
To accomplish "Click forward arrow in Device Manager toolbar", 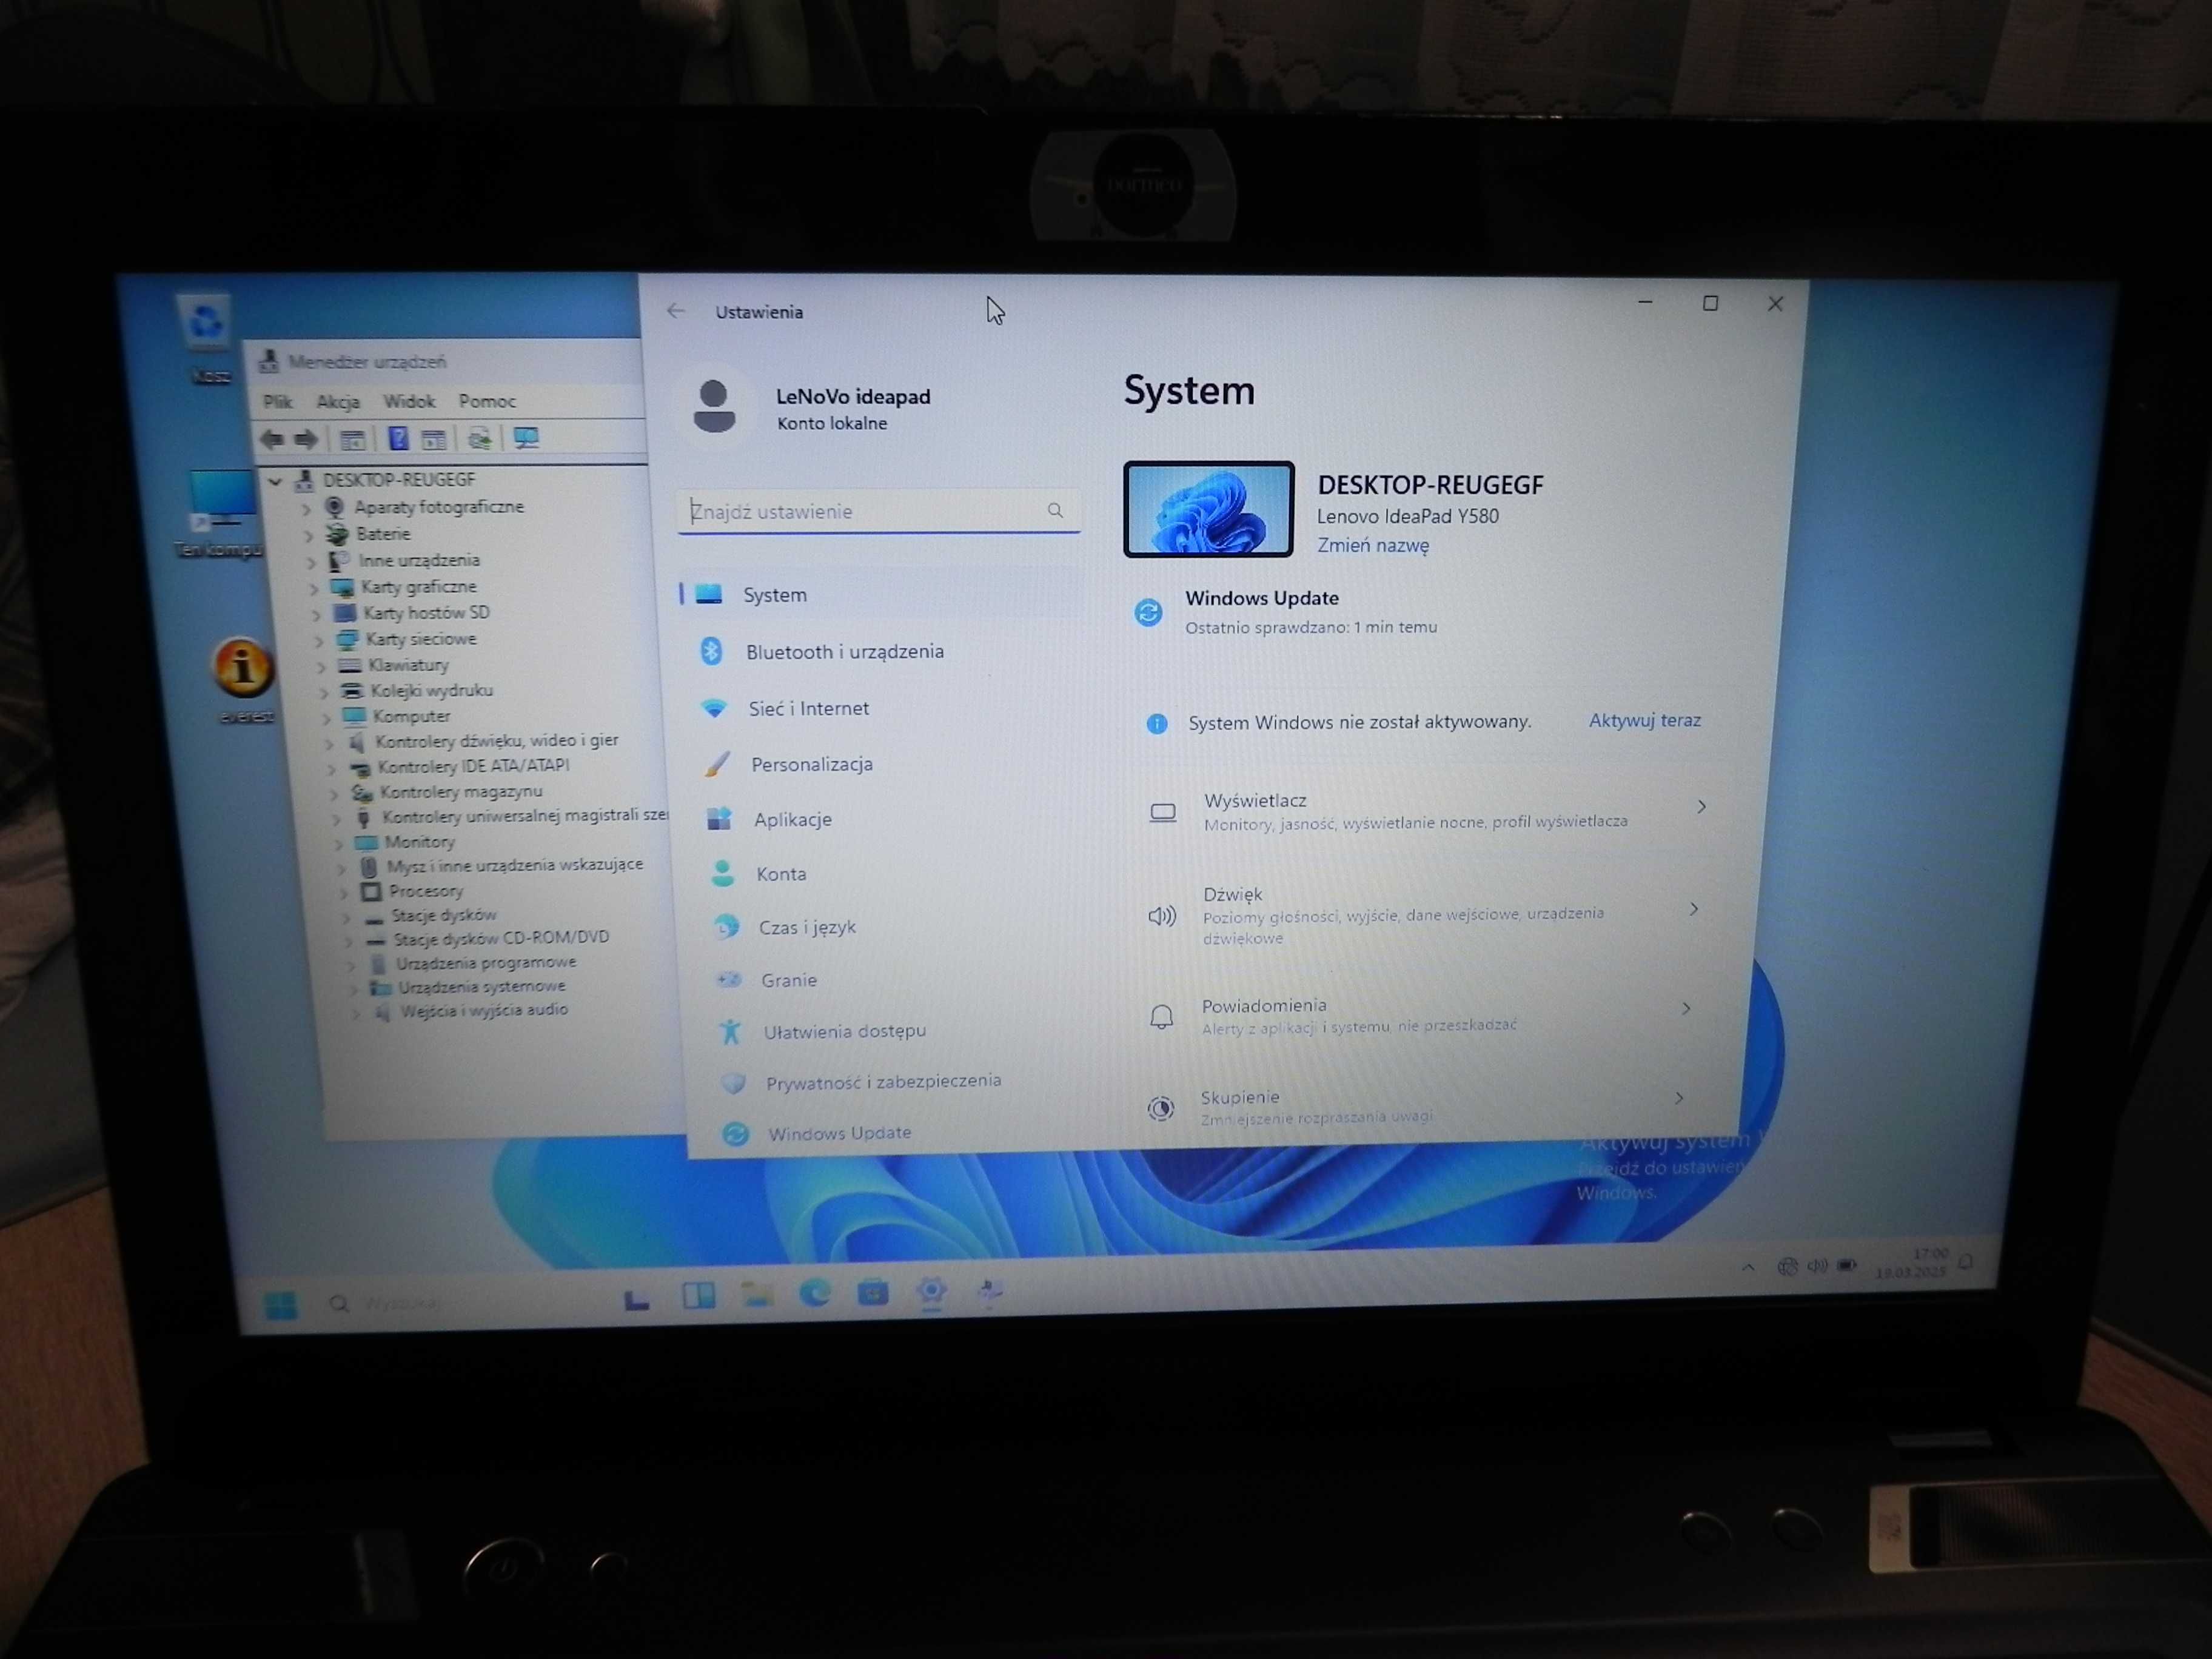I will pos(306,439).
